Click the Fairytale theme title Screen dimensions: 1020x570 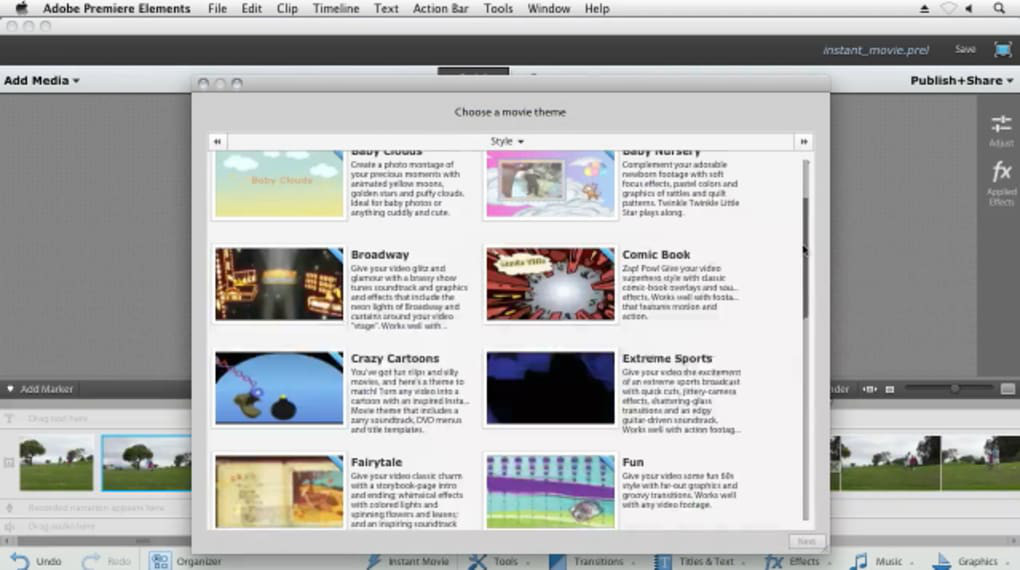(x=376, y=462)
